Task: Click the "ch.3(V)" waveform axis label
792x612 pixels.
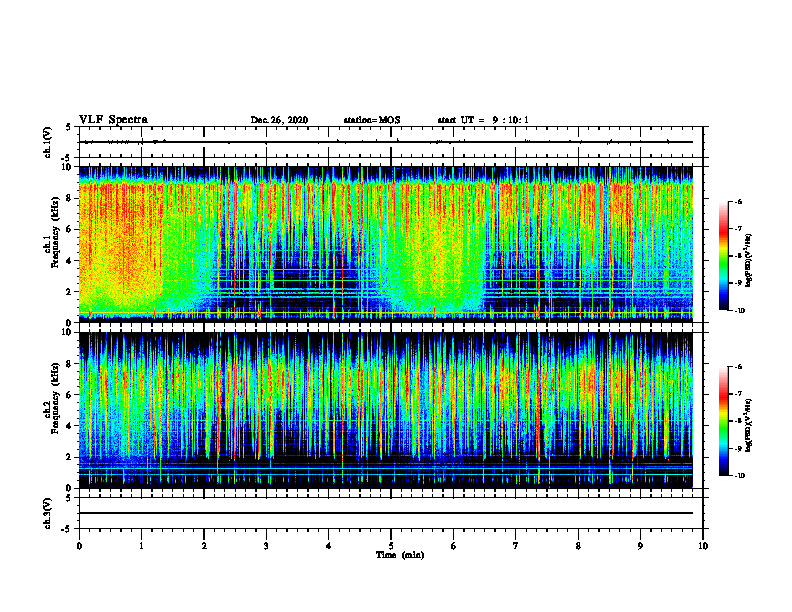Action: 48,513
